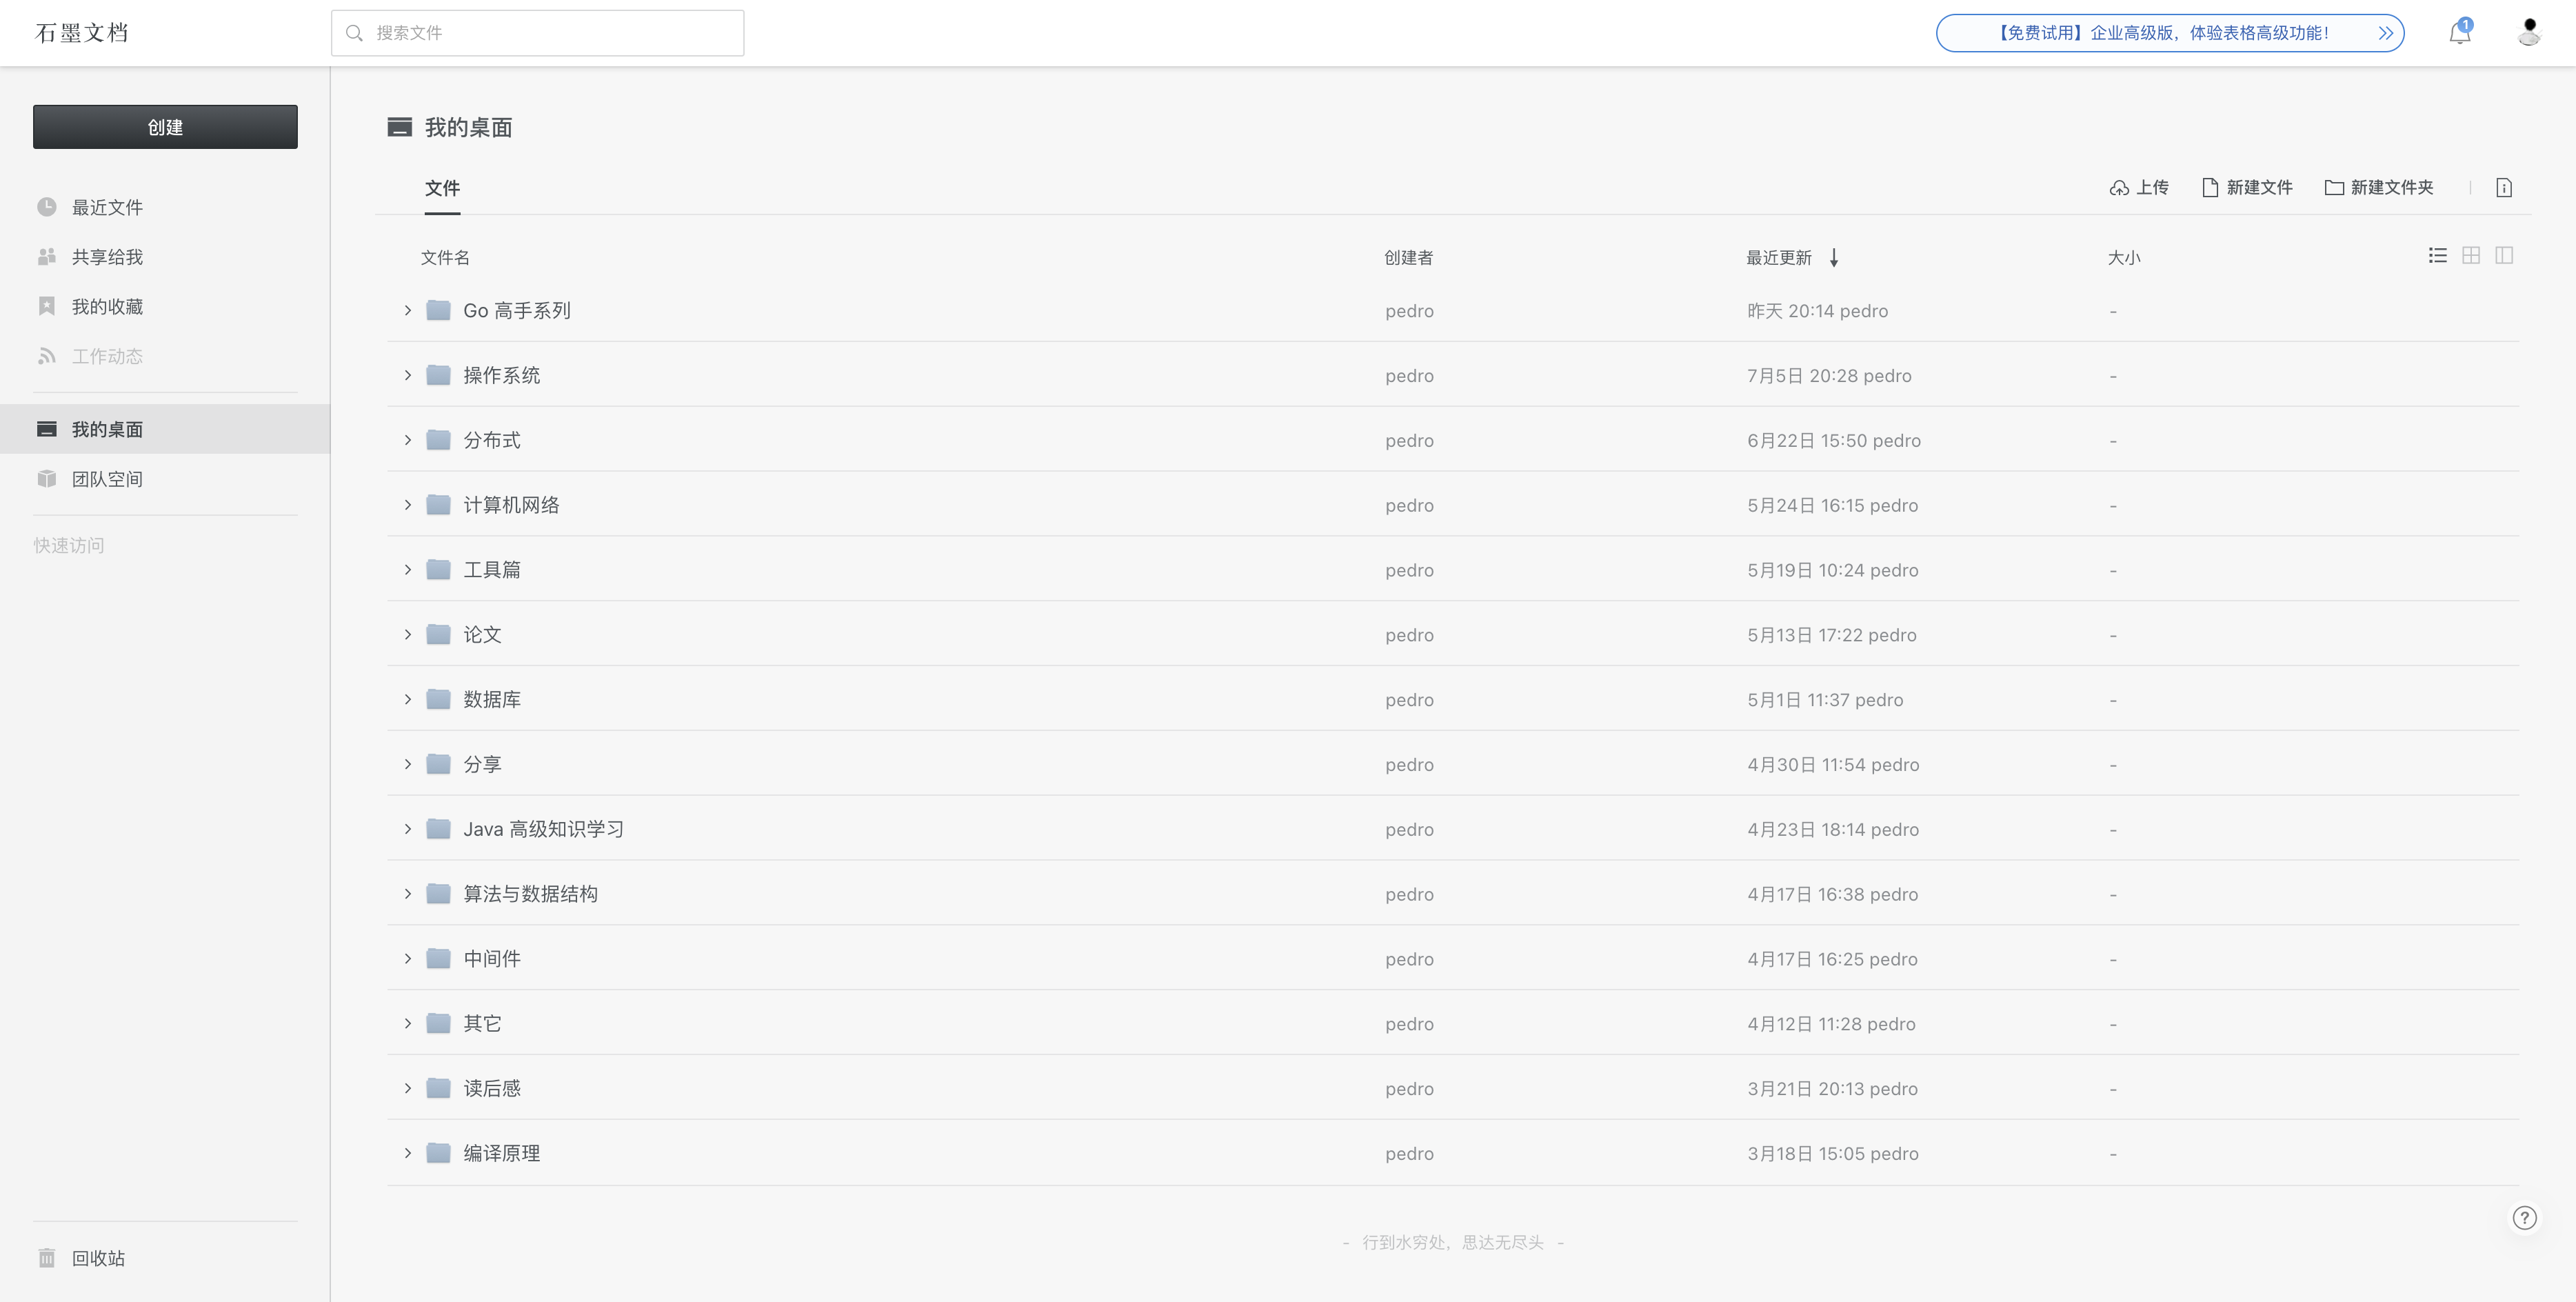Click the user avatar icon
The height and width of the screenshot is (1302, 2576).
point(2529,33)
